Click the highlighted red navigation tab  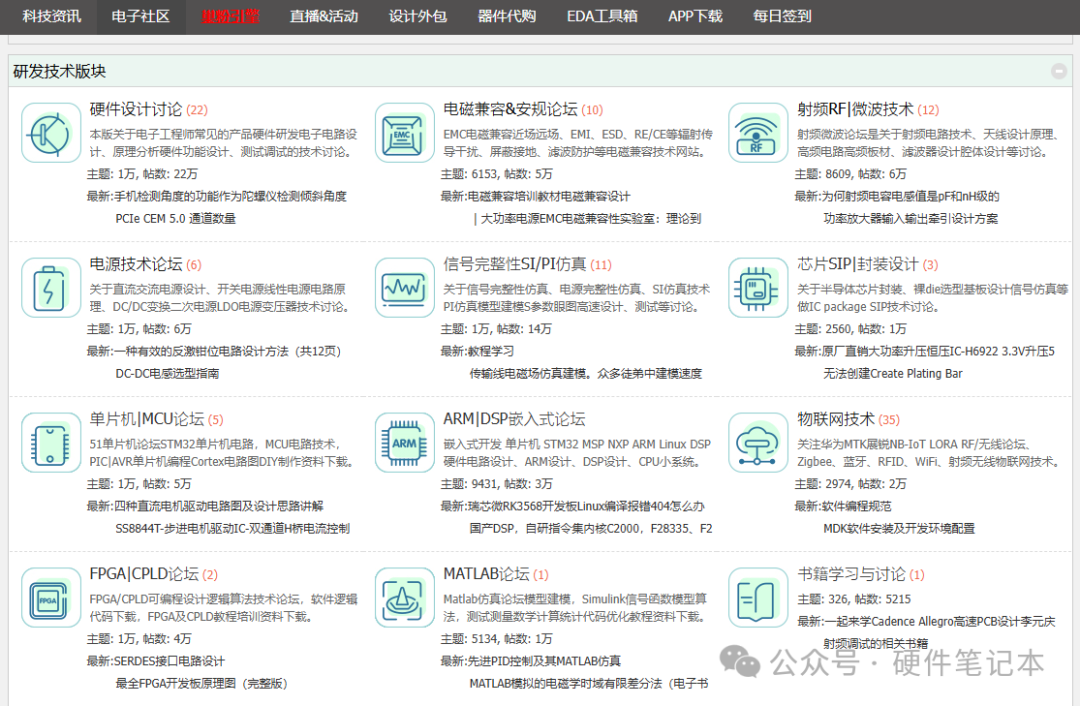[x=230, y=16]
